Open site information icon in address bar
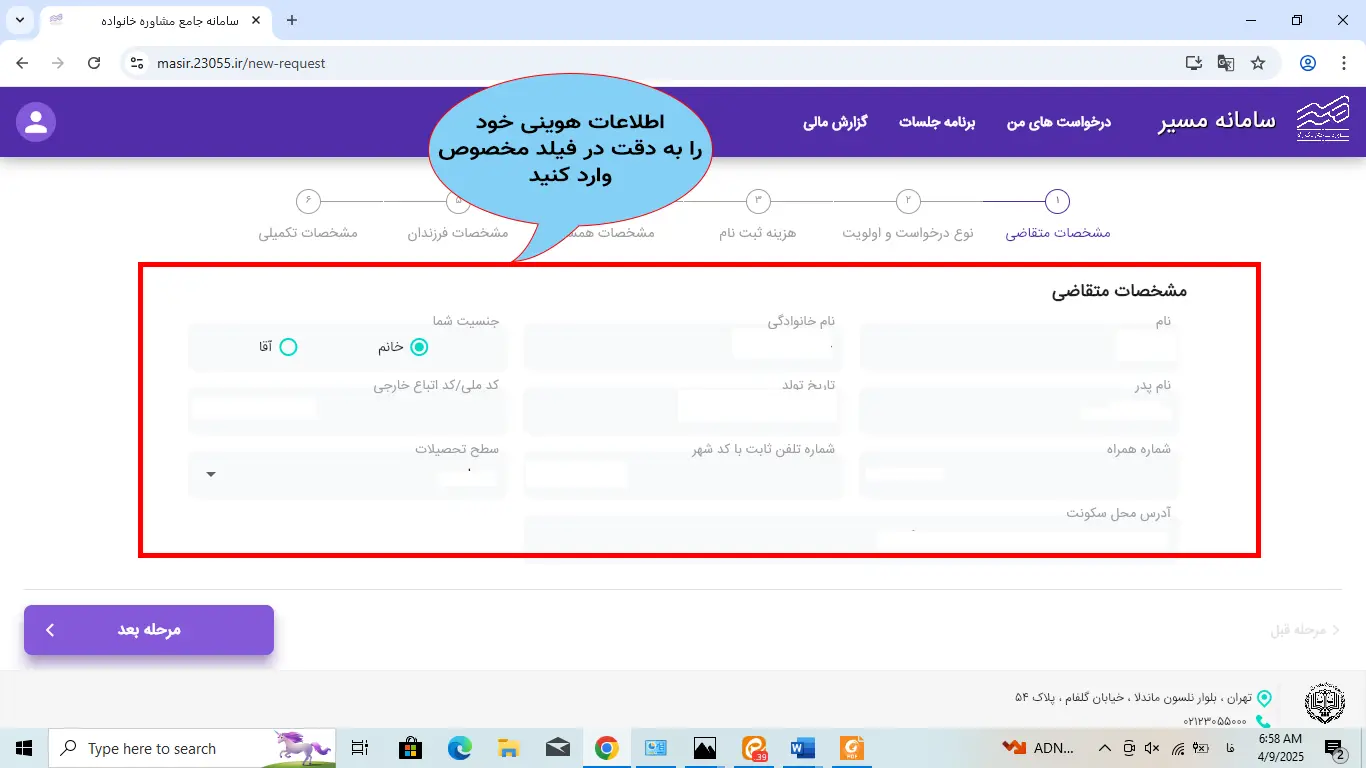Screen dimensions: 1366x768 click(138, 63)
